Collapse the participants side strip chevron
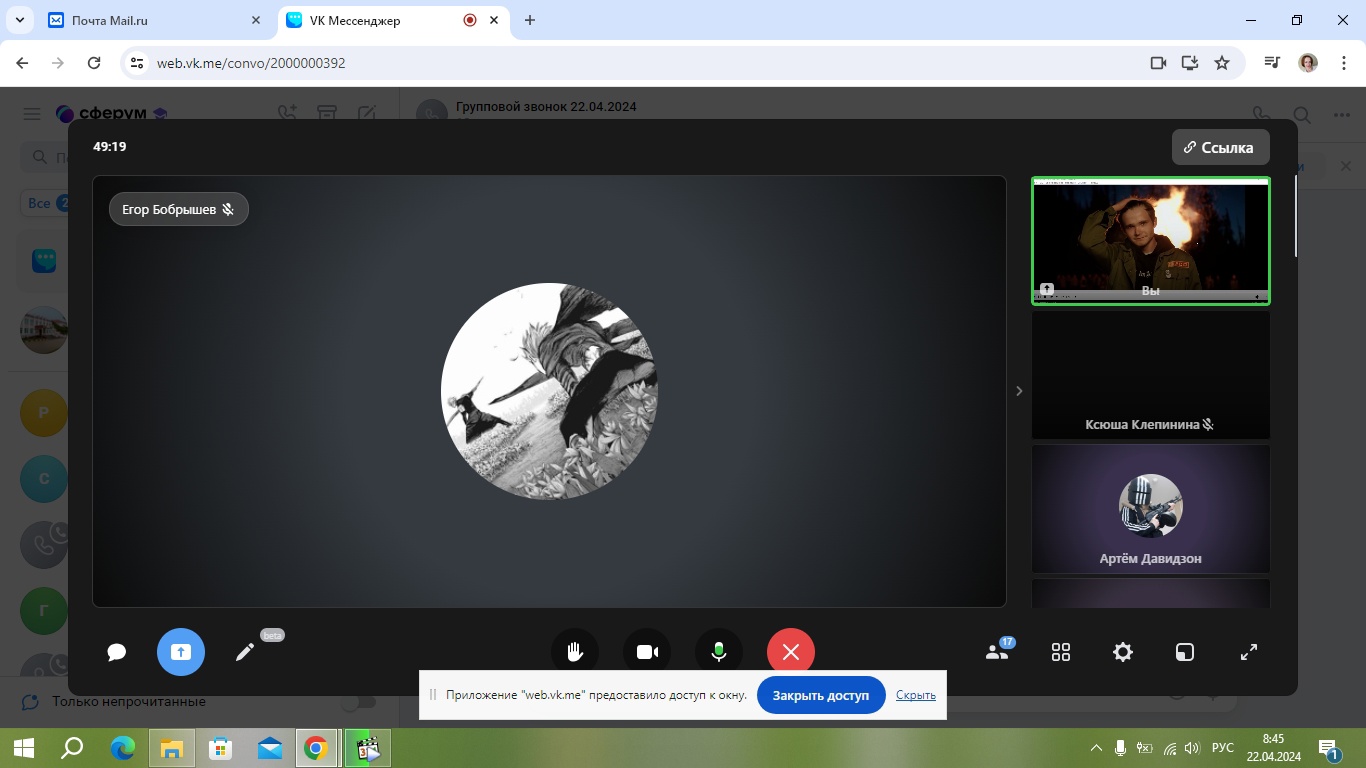1366x768 pixels. point(1019,391)
